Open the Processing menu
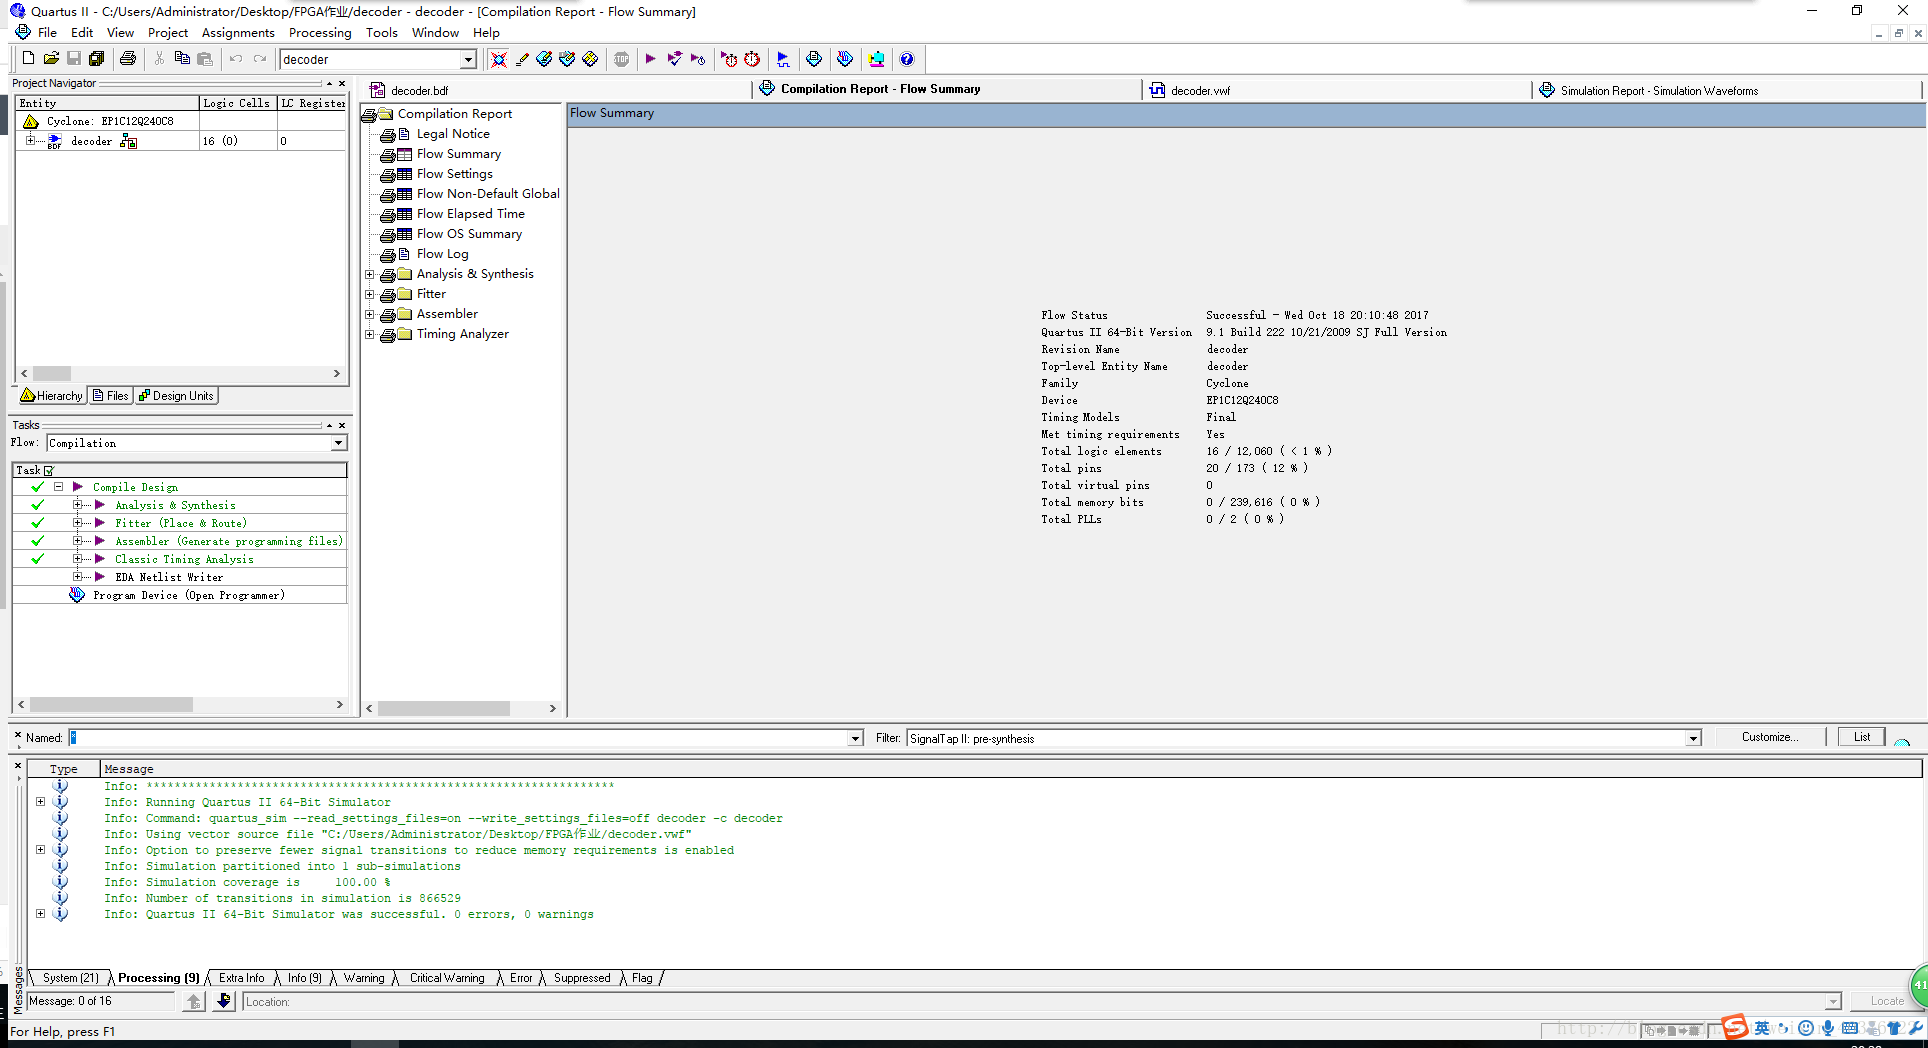 coord(320,33)
